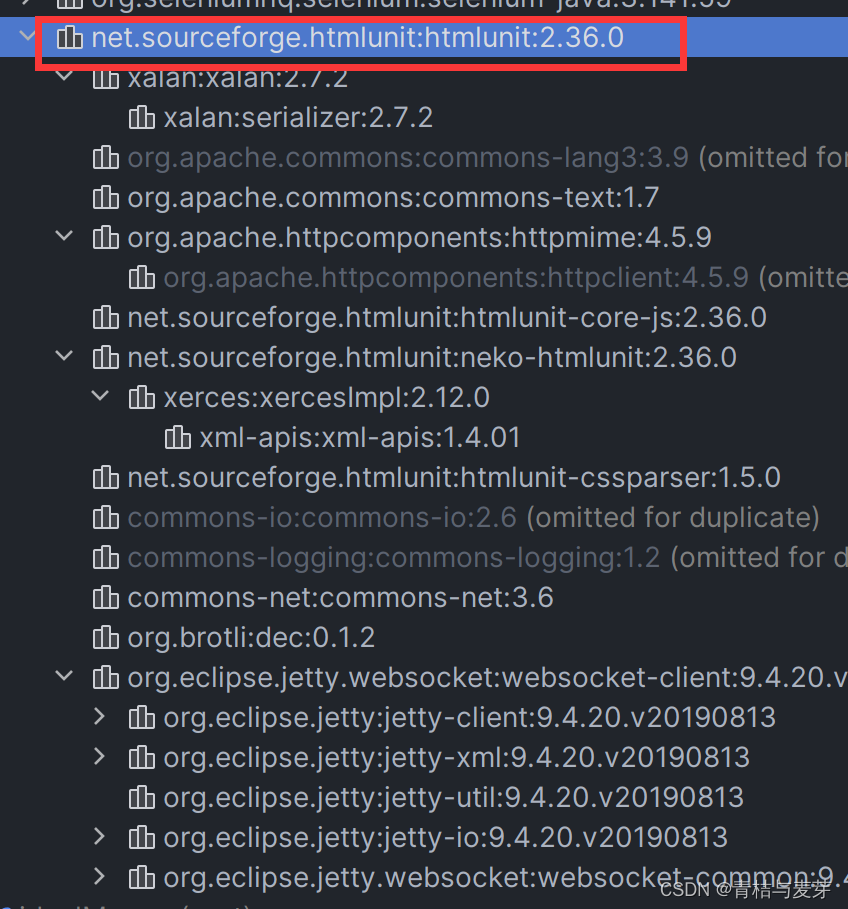
Task: Expand the jetty-xml dependency node
Action: click(x=100, y=757)
